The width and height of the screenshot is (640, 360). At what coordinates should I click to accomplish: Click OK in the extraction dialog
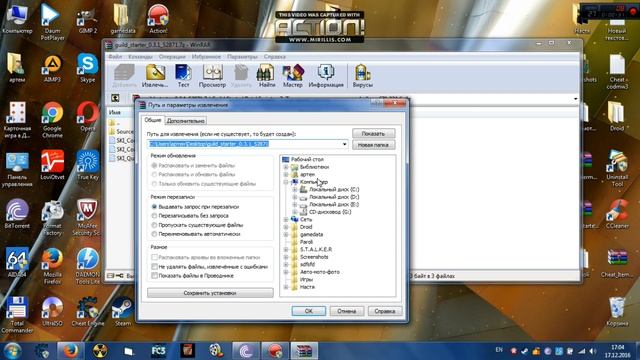pyautogui.click(x=309, y=311)
